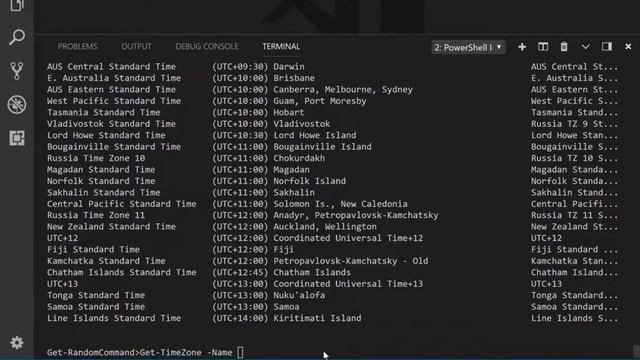The width and height of the screenshot is (640, 360).
Task: Click 'Tonga Standard Time' text
Action: (x=96, y=295)
